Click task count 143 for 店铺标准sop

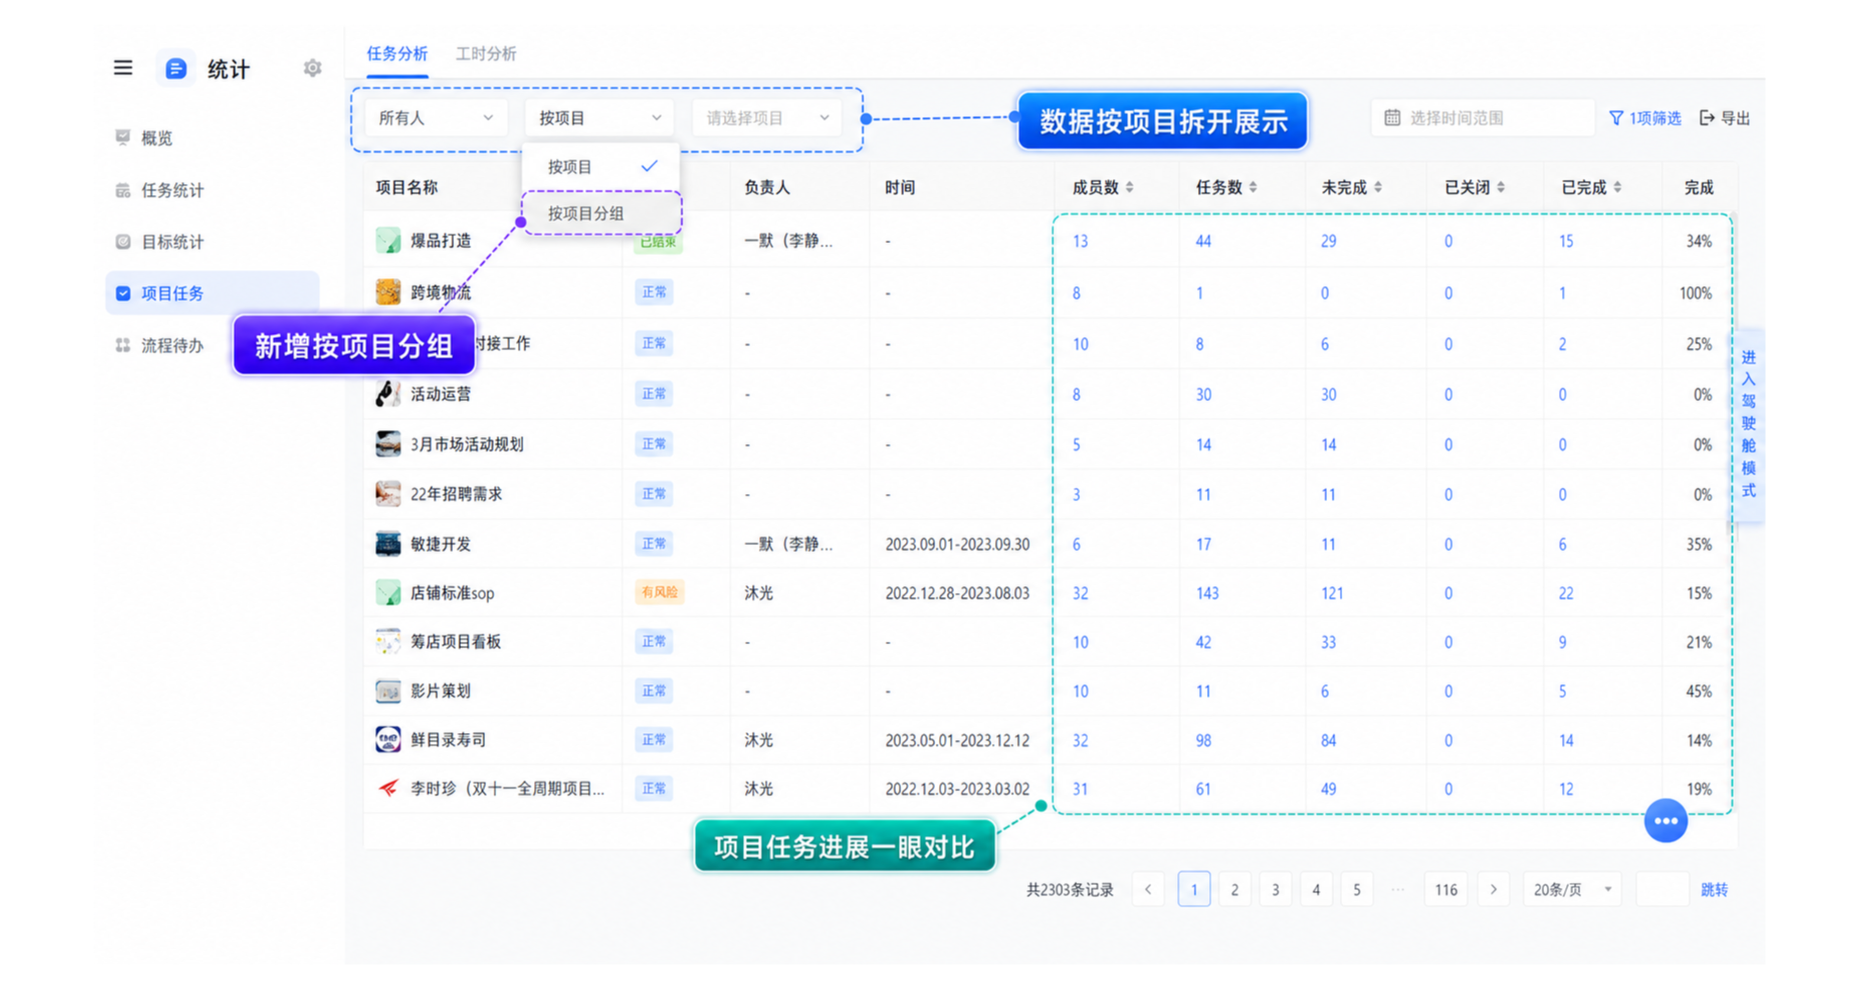pos(1207,593)
